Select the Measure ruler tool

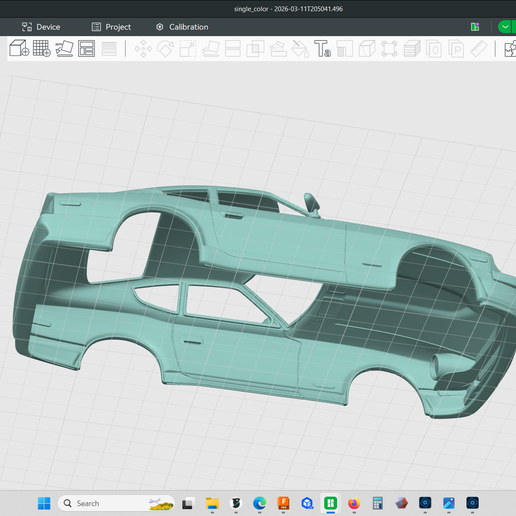[479, 49]
